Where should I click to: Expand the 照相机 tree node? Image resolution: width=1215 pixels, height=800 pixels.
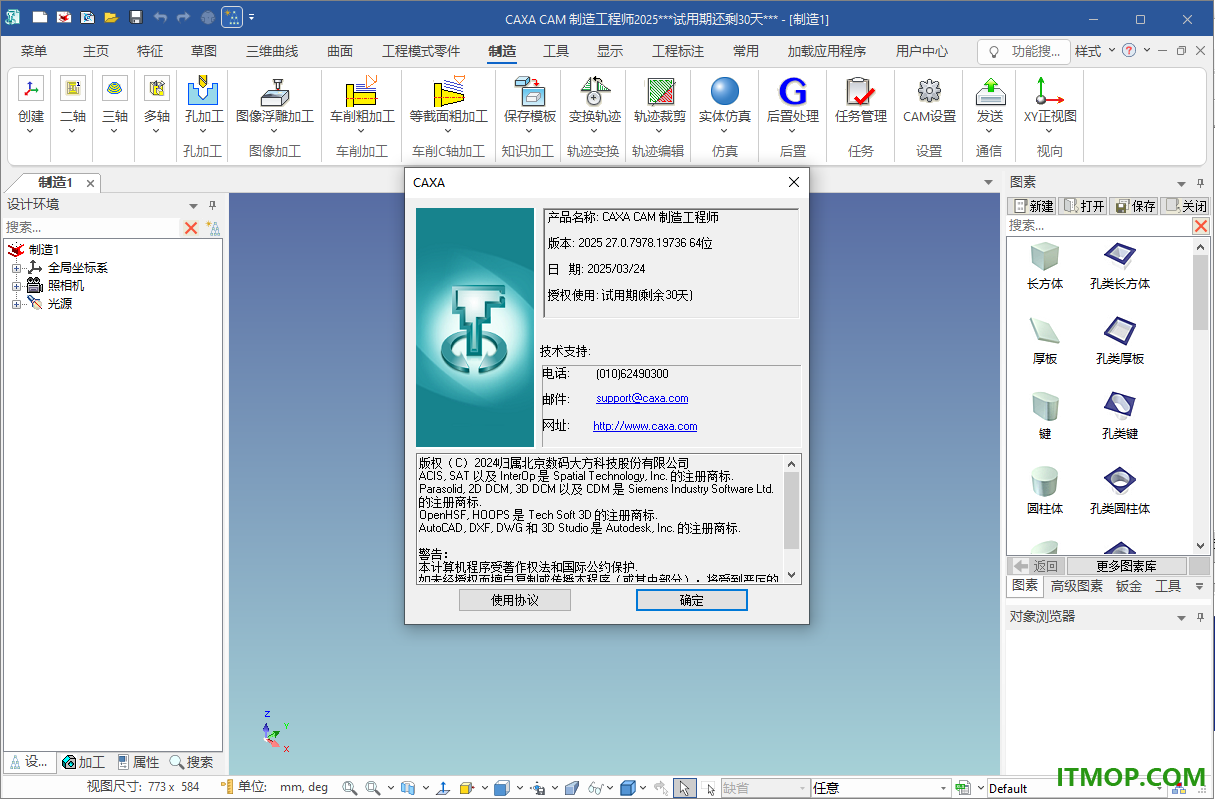pos(16,286)
